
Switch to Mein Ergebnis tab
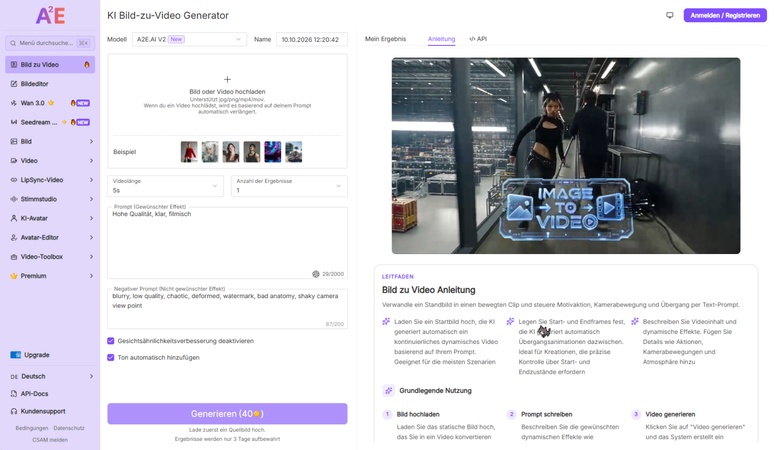point(386,39)
